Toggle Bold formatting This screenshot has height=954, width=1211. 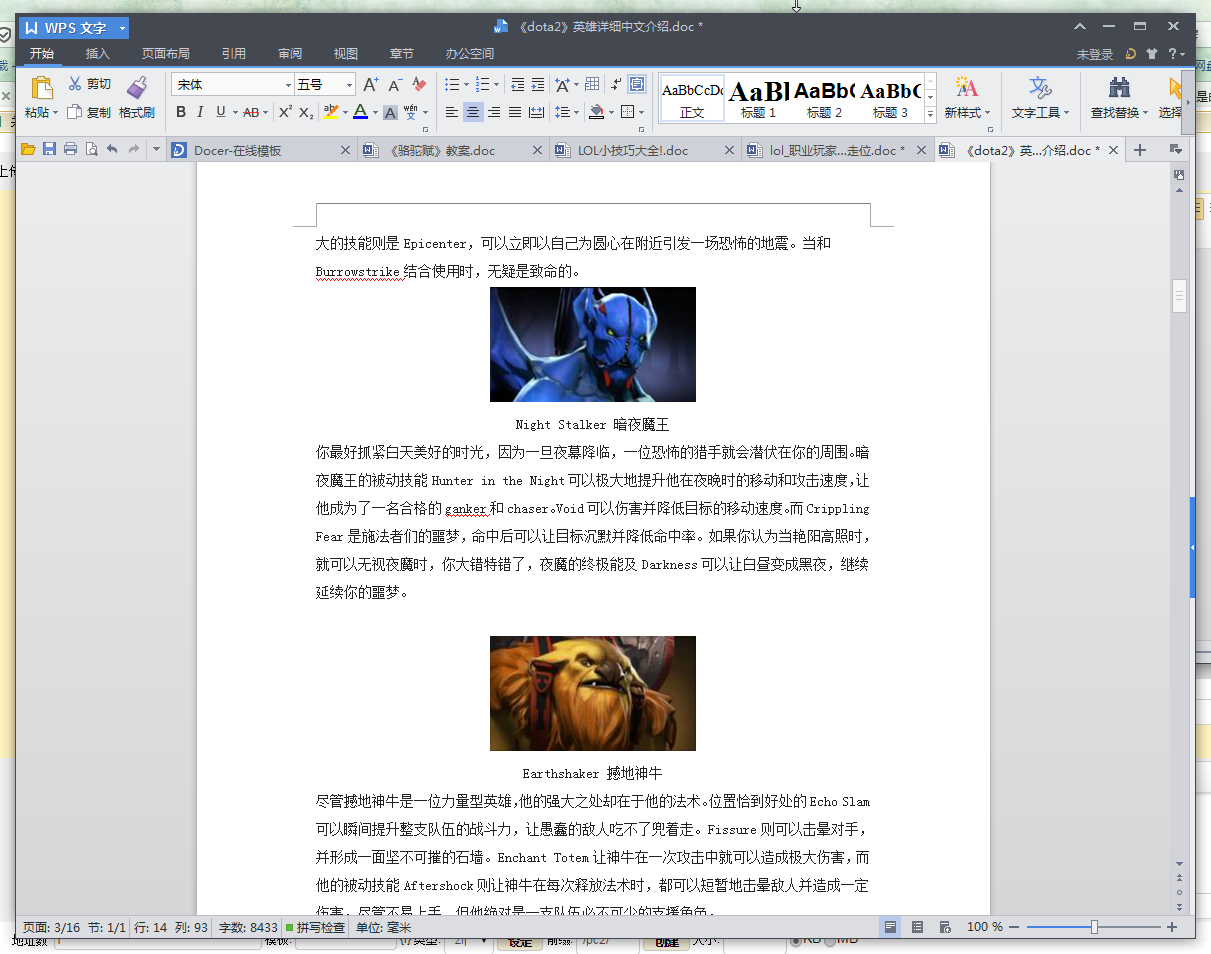click(181, 112)
